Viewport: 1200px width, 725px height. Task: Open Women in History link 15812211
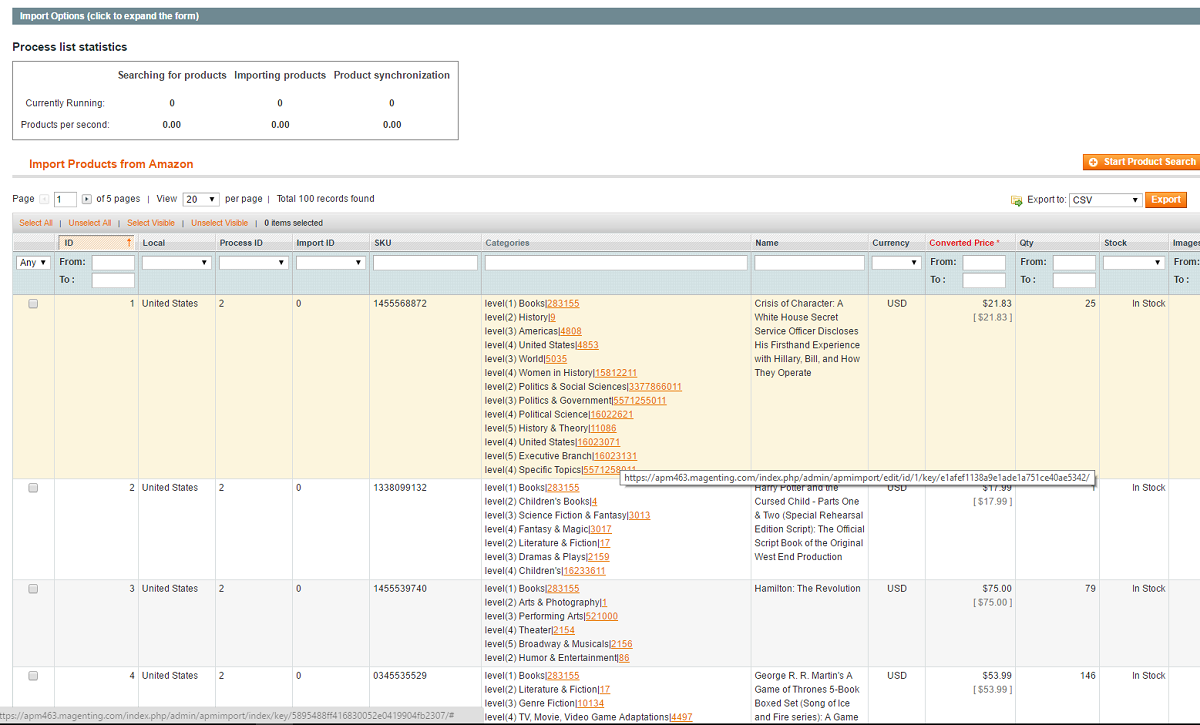pyautogui.click(x=616, y=373)
